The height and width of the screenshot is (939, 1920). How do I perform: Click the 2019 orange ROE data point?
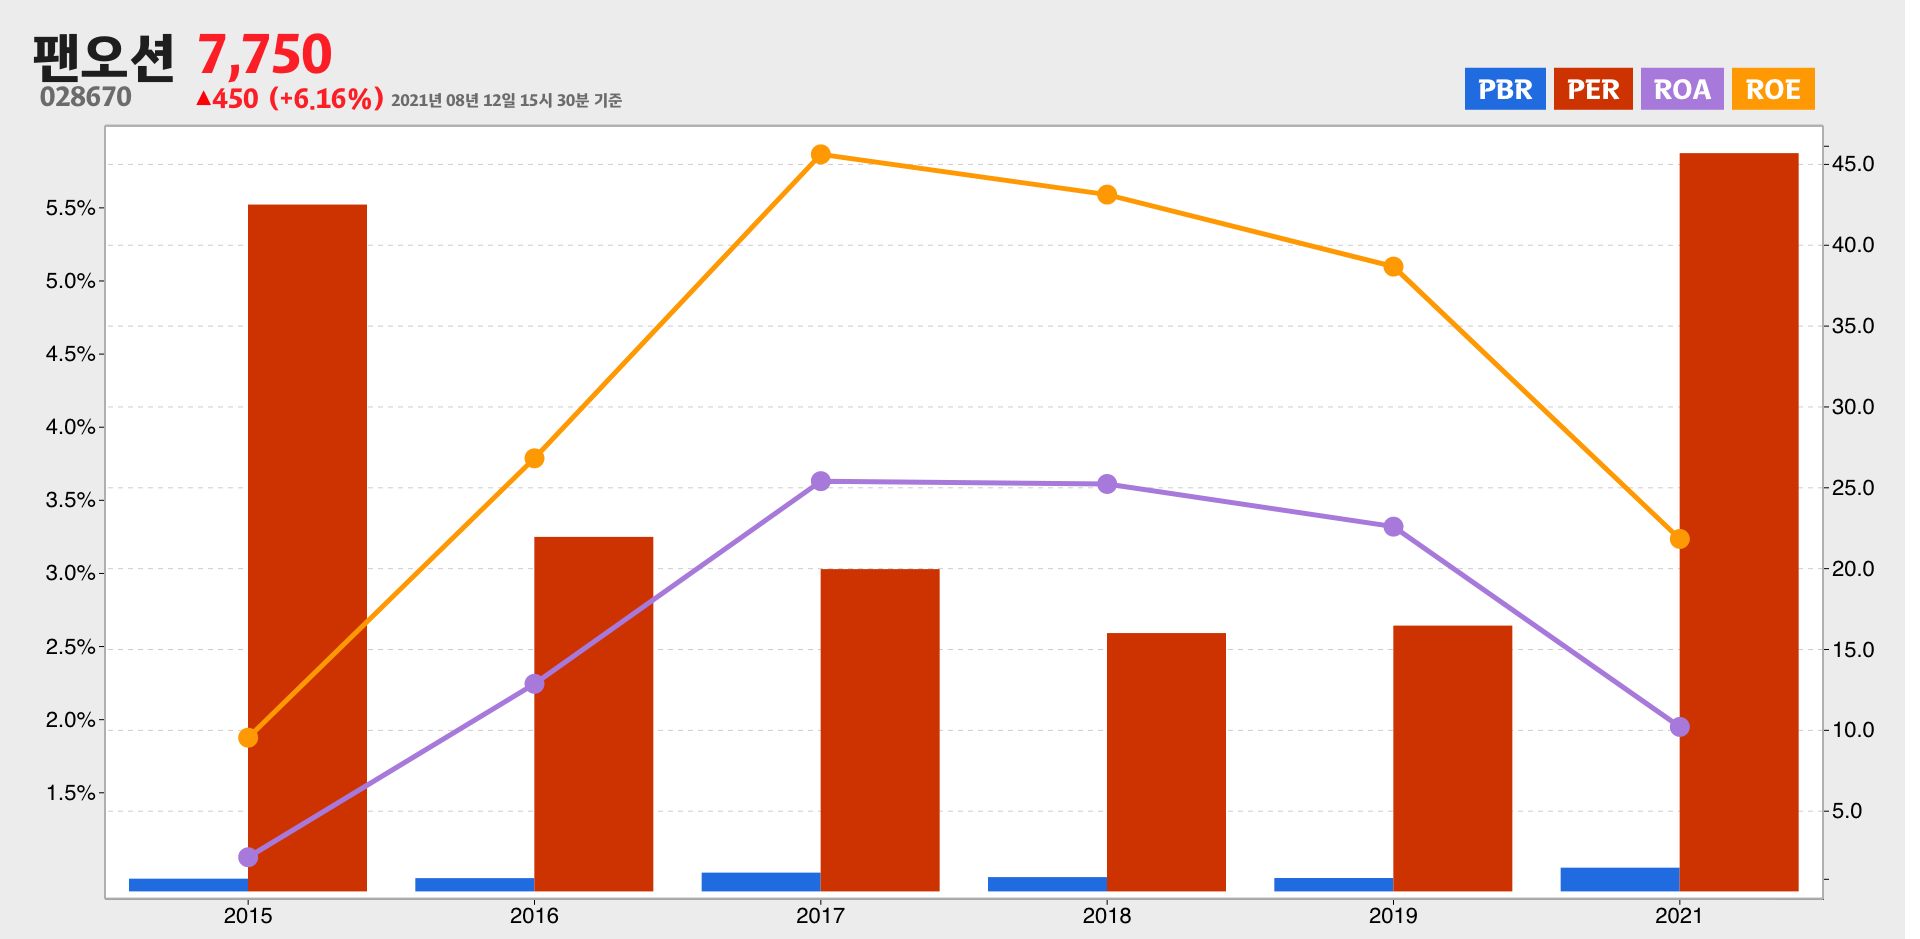[1393, 267]
